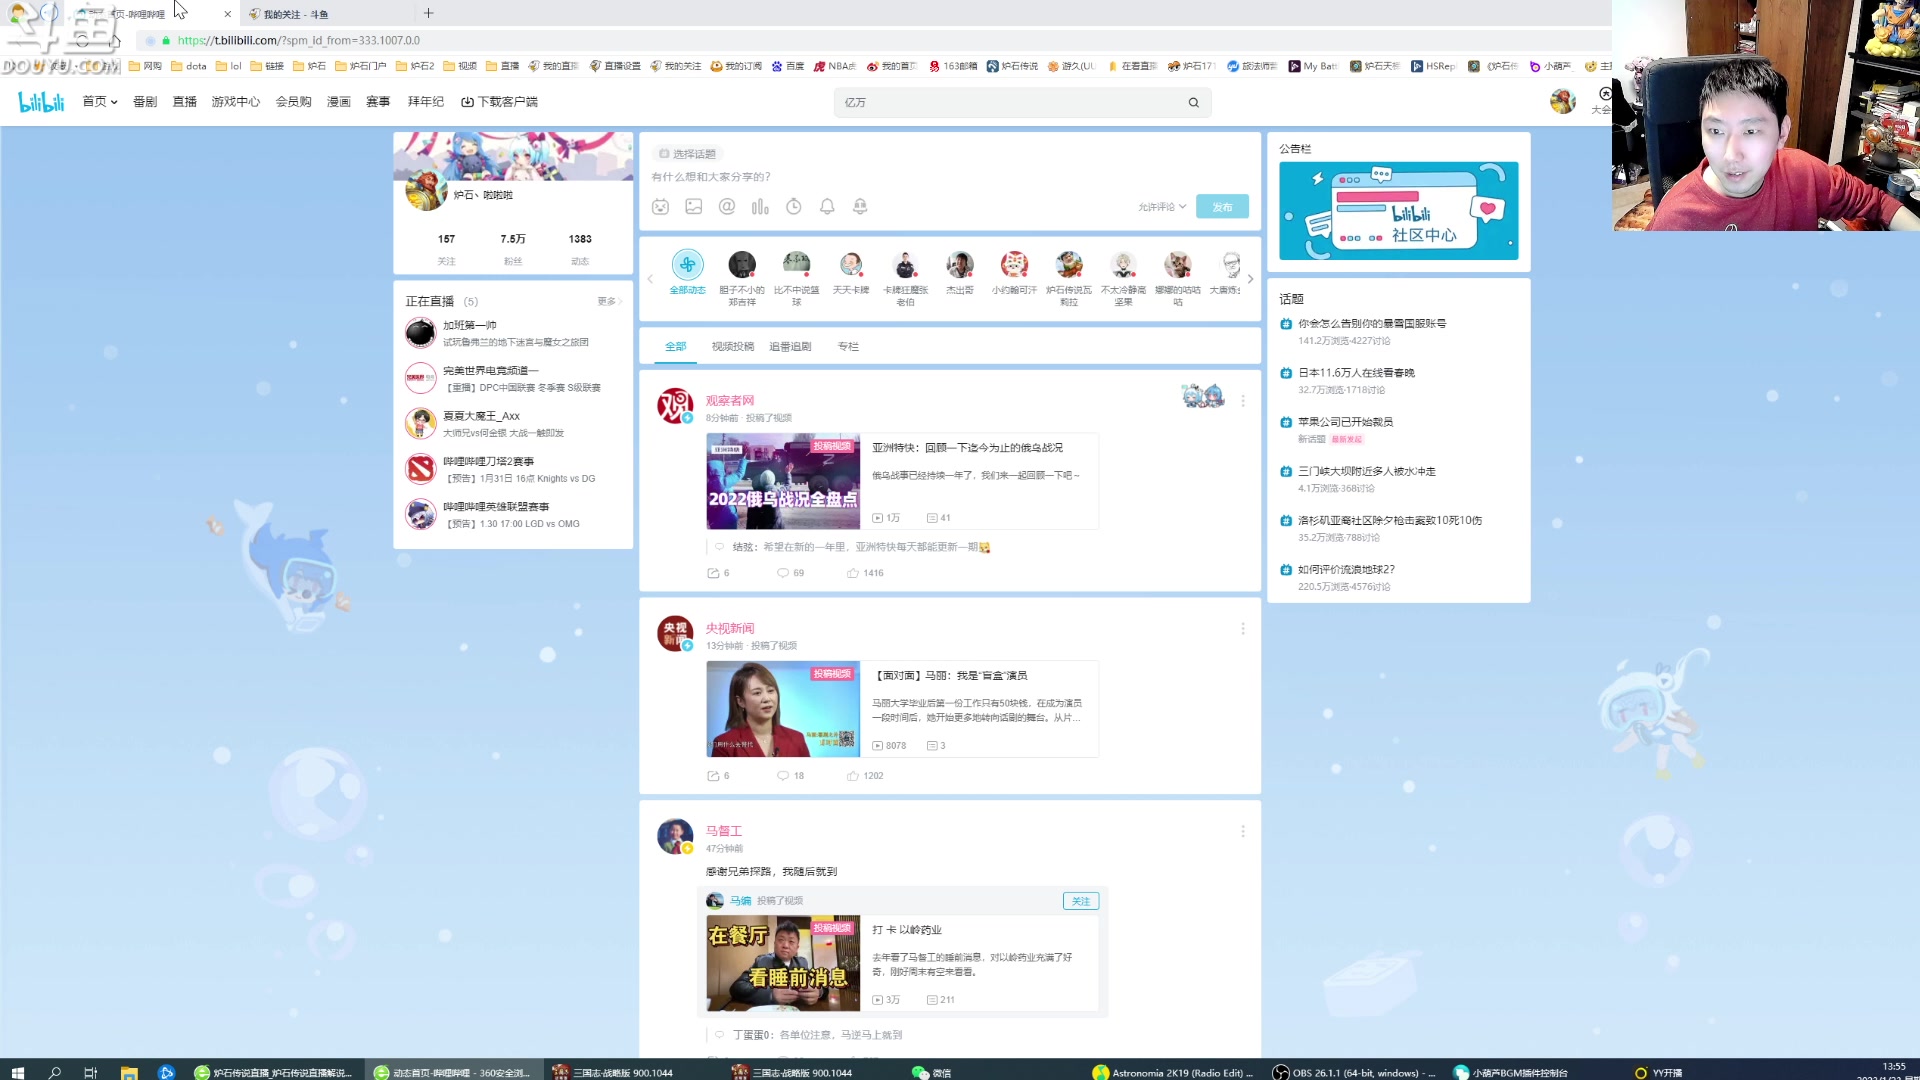Open topic 苹果公司已开始裁员
1920x1080 pixels.
coord(1346,422)
